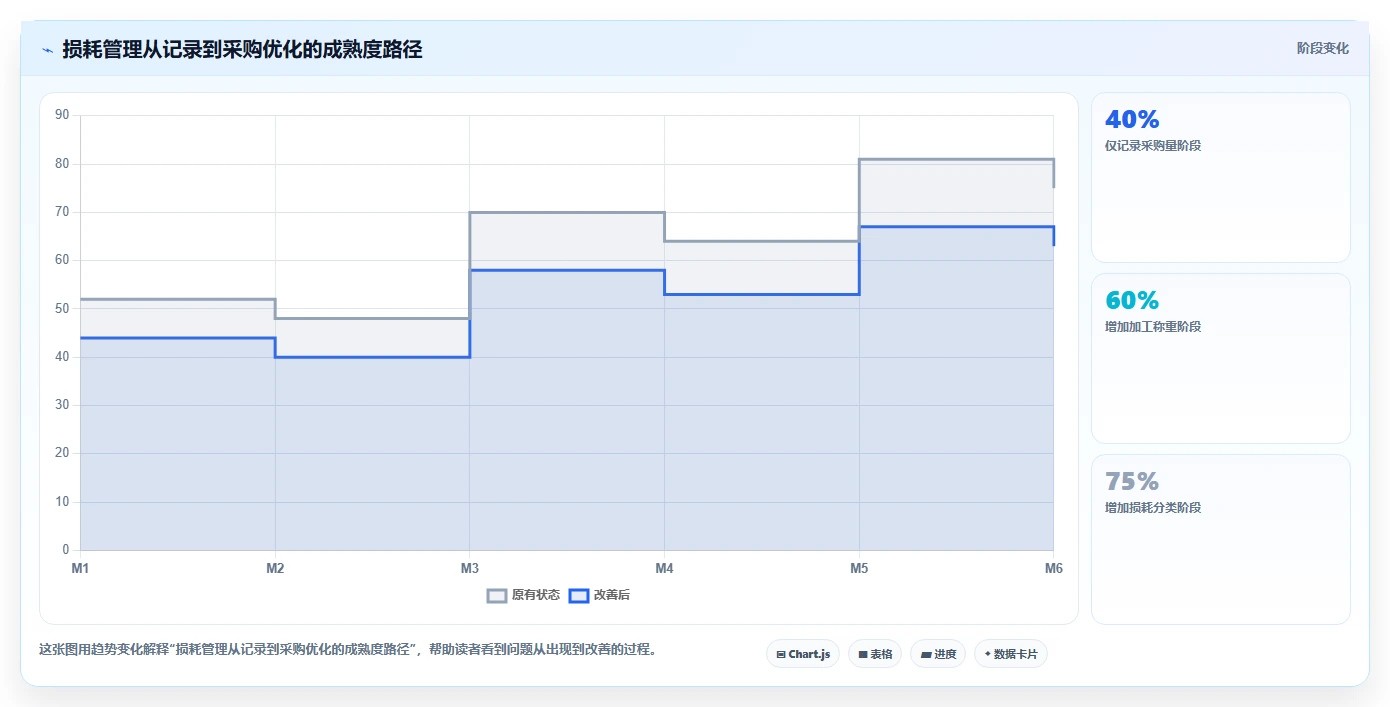Open the 75% 增加损耗分类阶段 card
The image size is (1390, 707).
coord(1220,540)
